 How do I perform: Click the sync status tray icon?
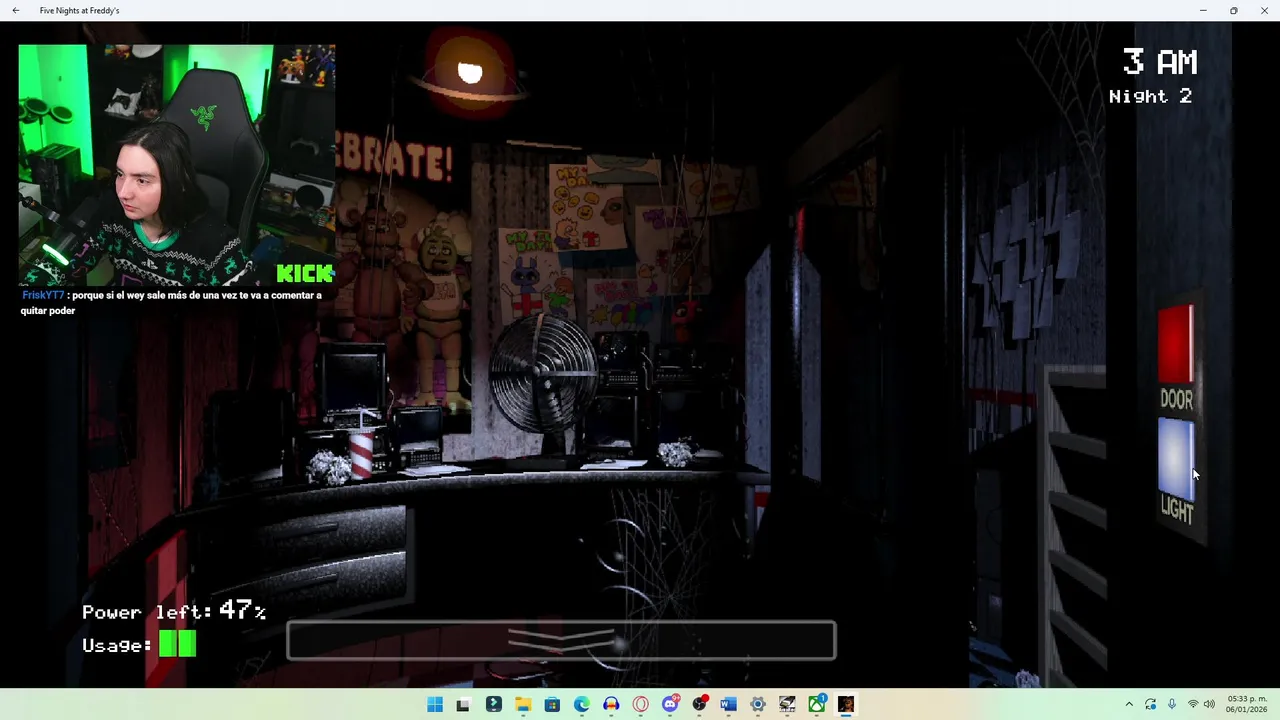tap(1150, 705)
